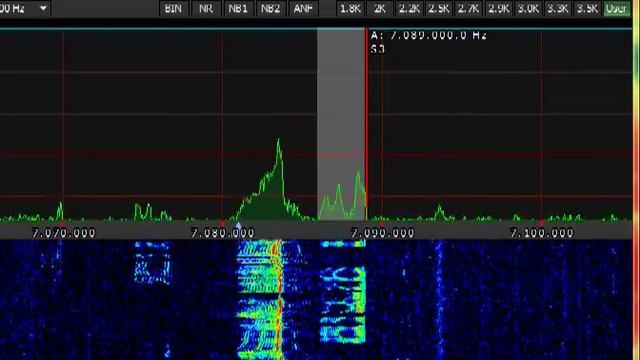640x360 pixels.
Task: Select the 2.2K filter bandwidth
Action: pyautogui.click(x=409, y=9)
